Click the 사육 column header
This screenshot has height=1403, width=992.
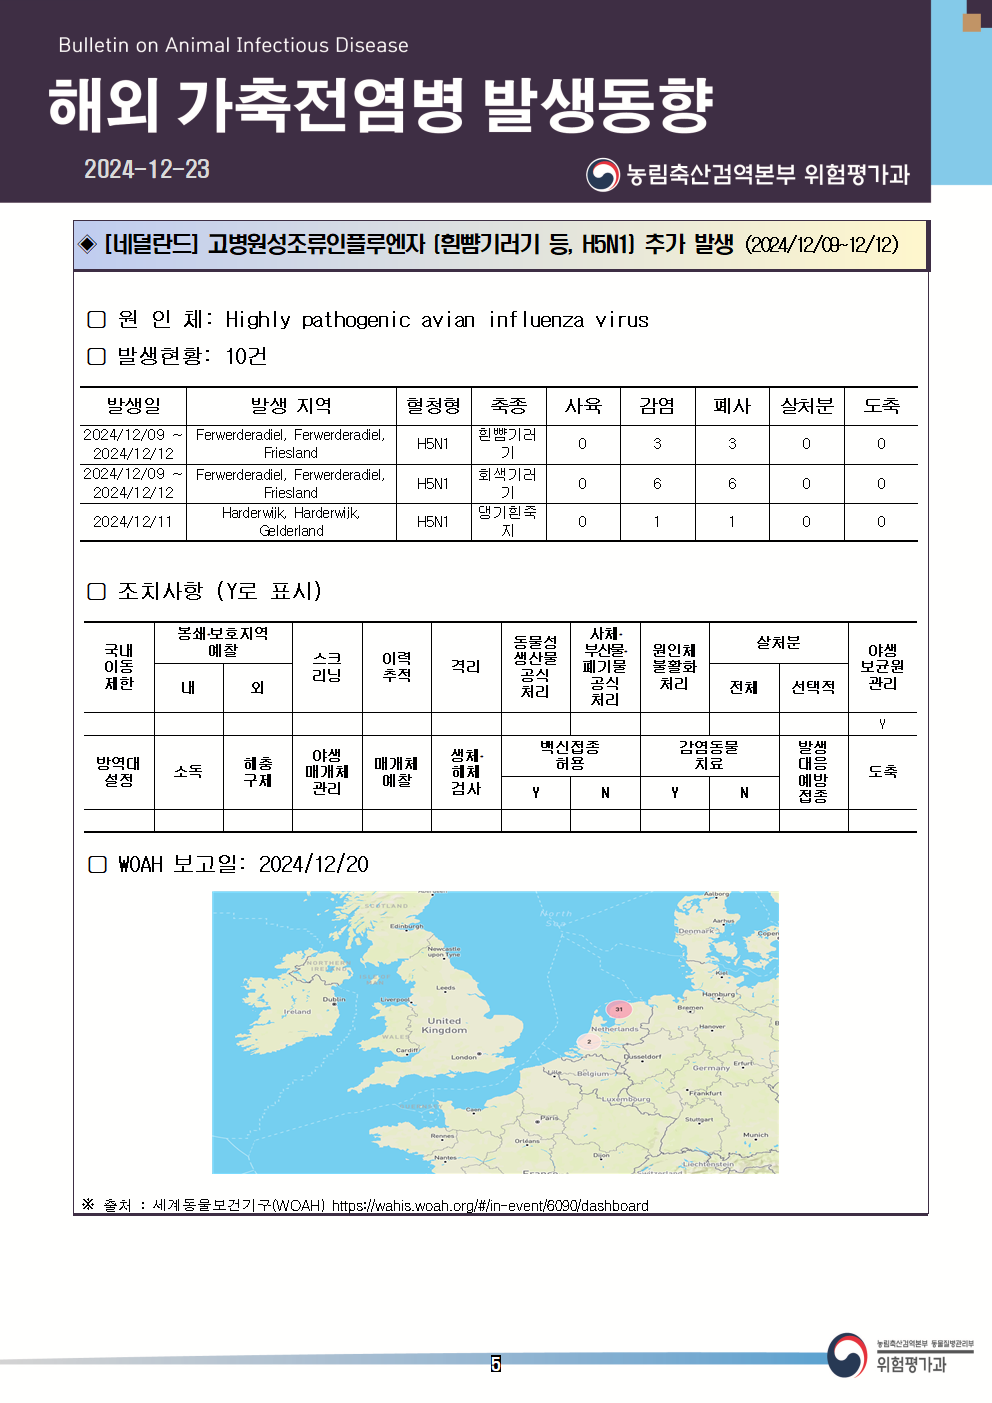[583, 406]
